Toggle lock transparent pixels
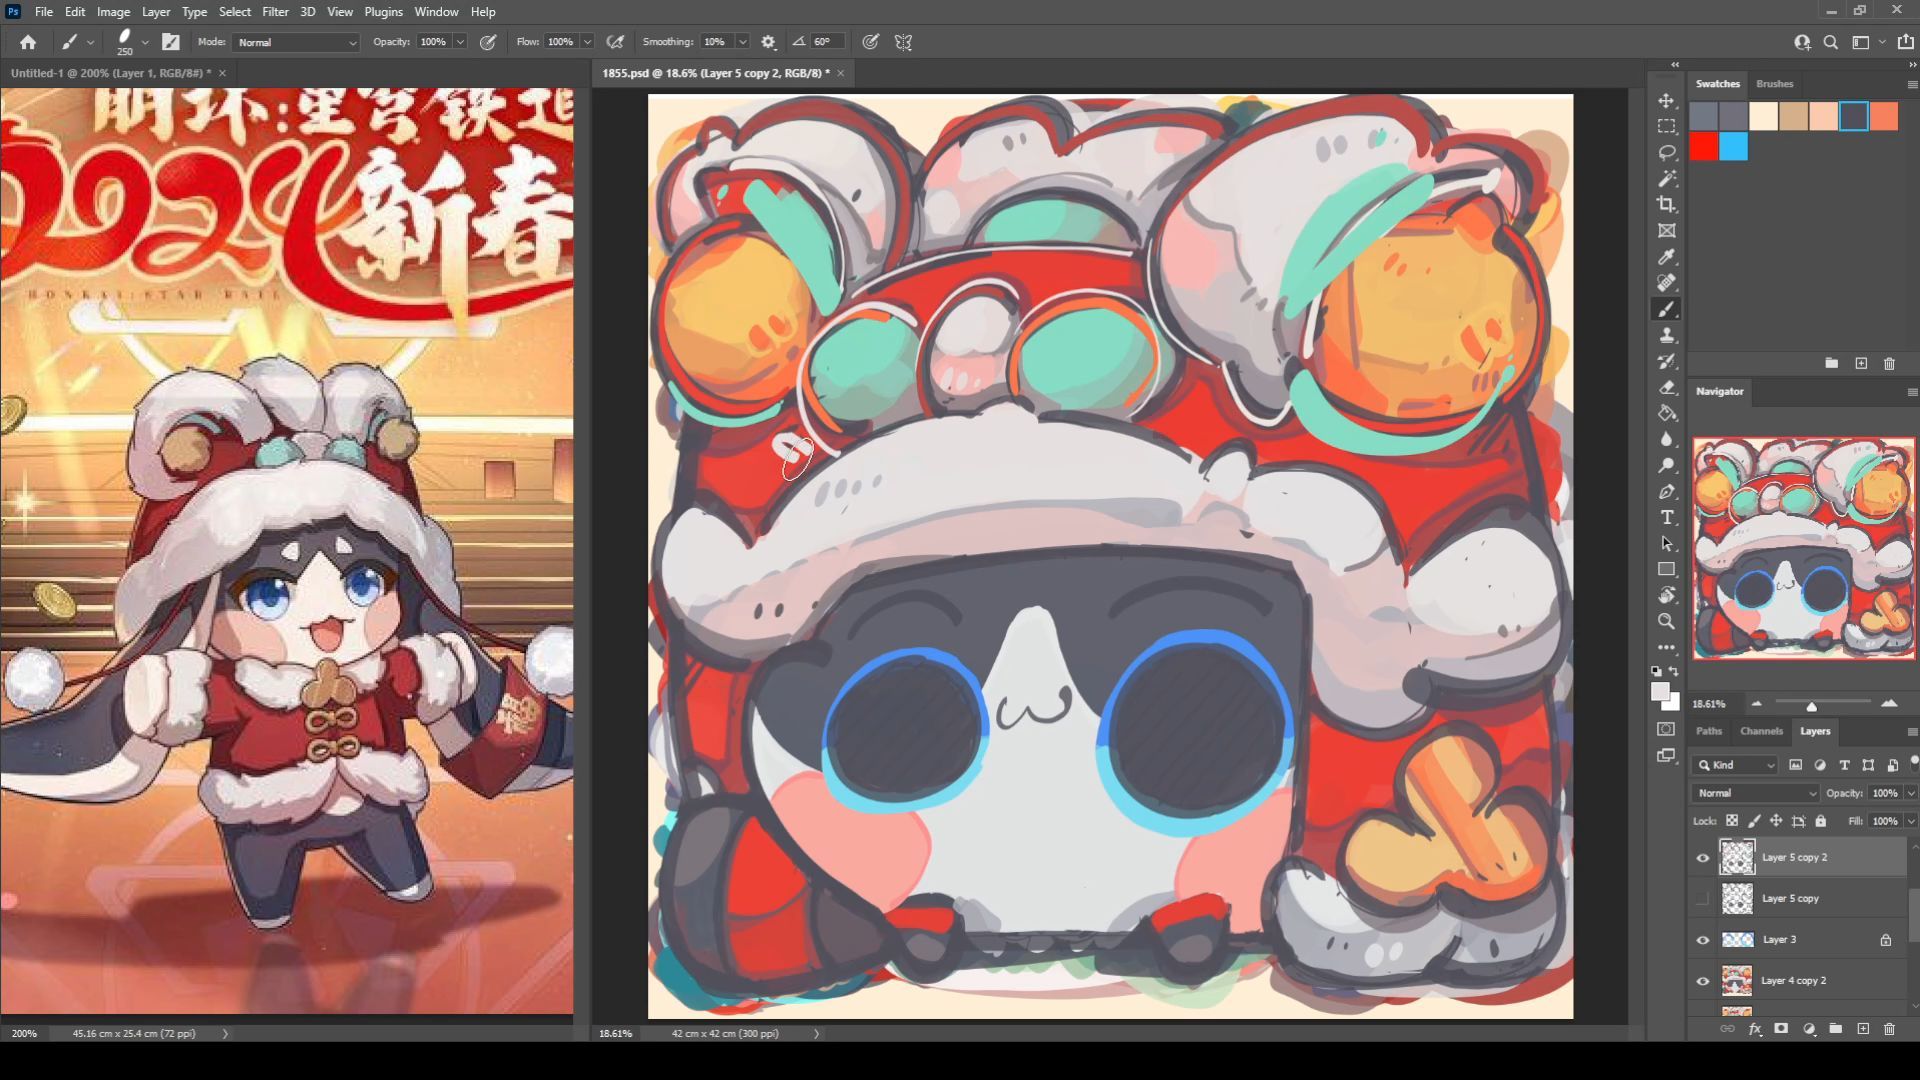 point(1732,821)
